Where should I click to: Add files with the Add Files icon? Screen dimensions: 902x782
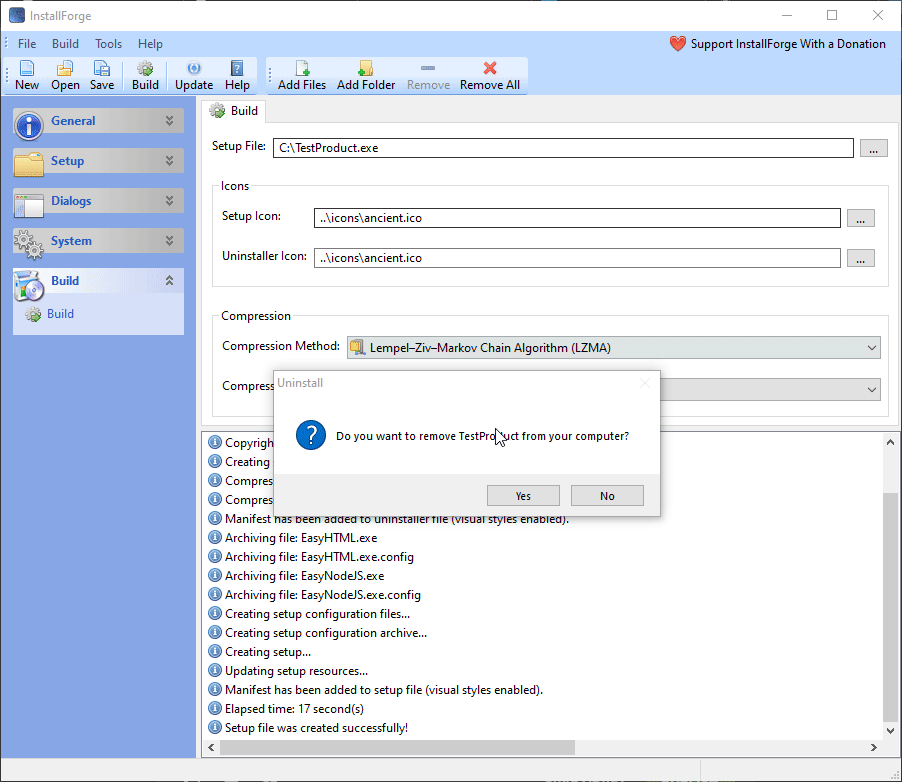click(302, 68)
